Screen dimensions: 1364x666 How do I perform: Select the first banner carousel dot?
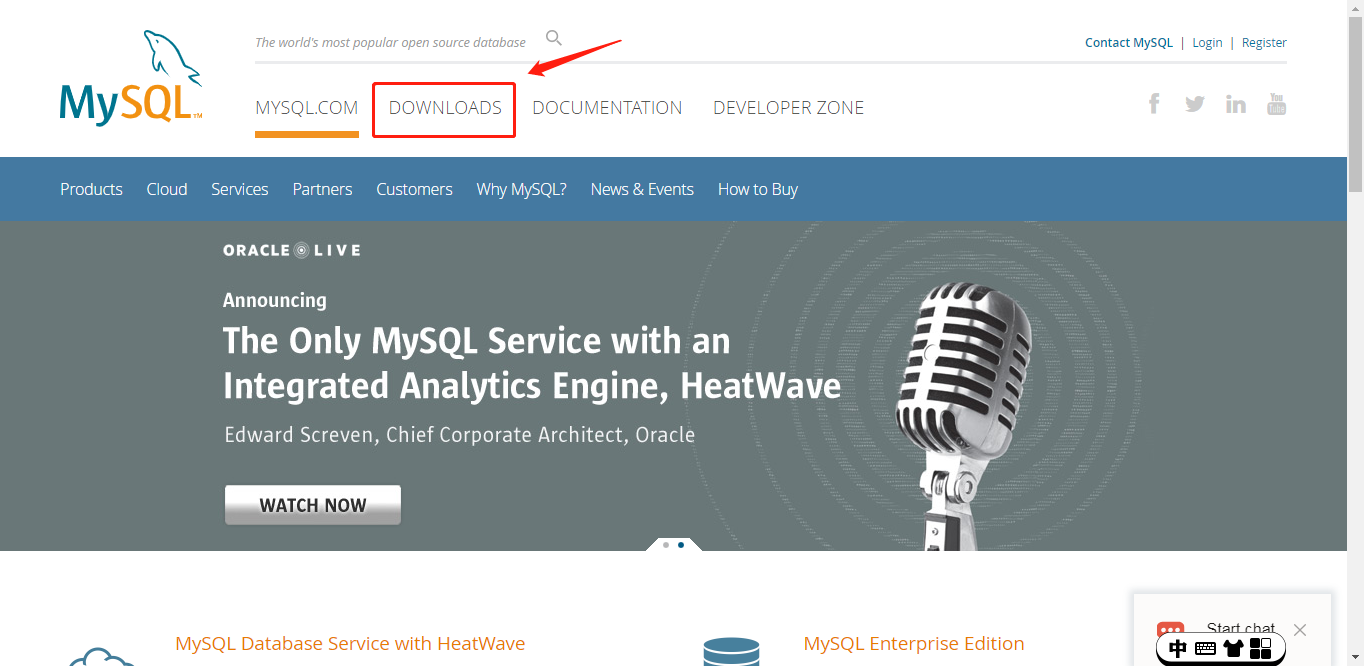click(666, 545)
